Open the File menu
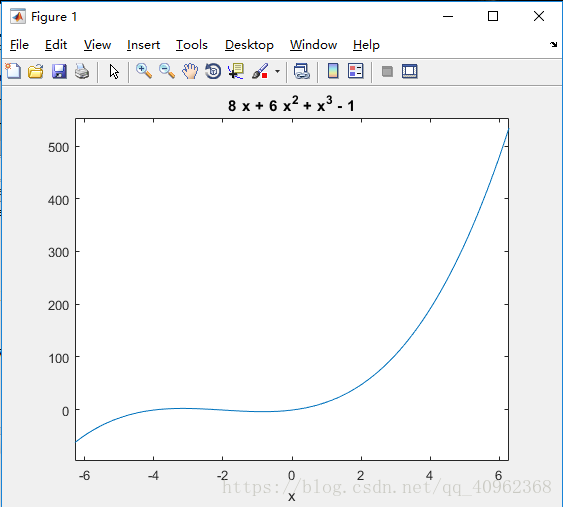Image resolution: width=563 pixels, height=507 pixels. pyautogui.click(x=19, y=45)
